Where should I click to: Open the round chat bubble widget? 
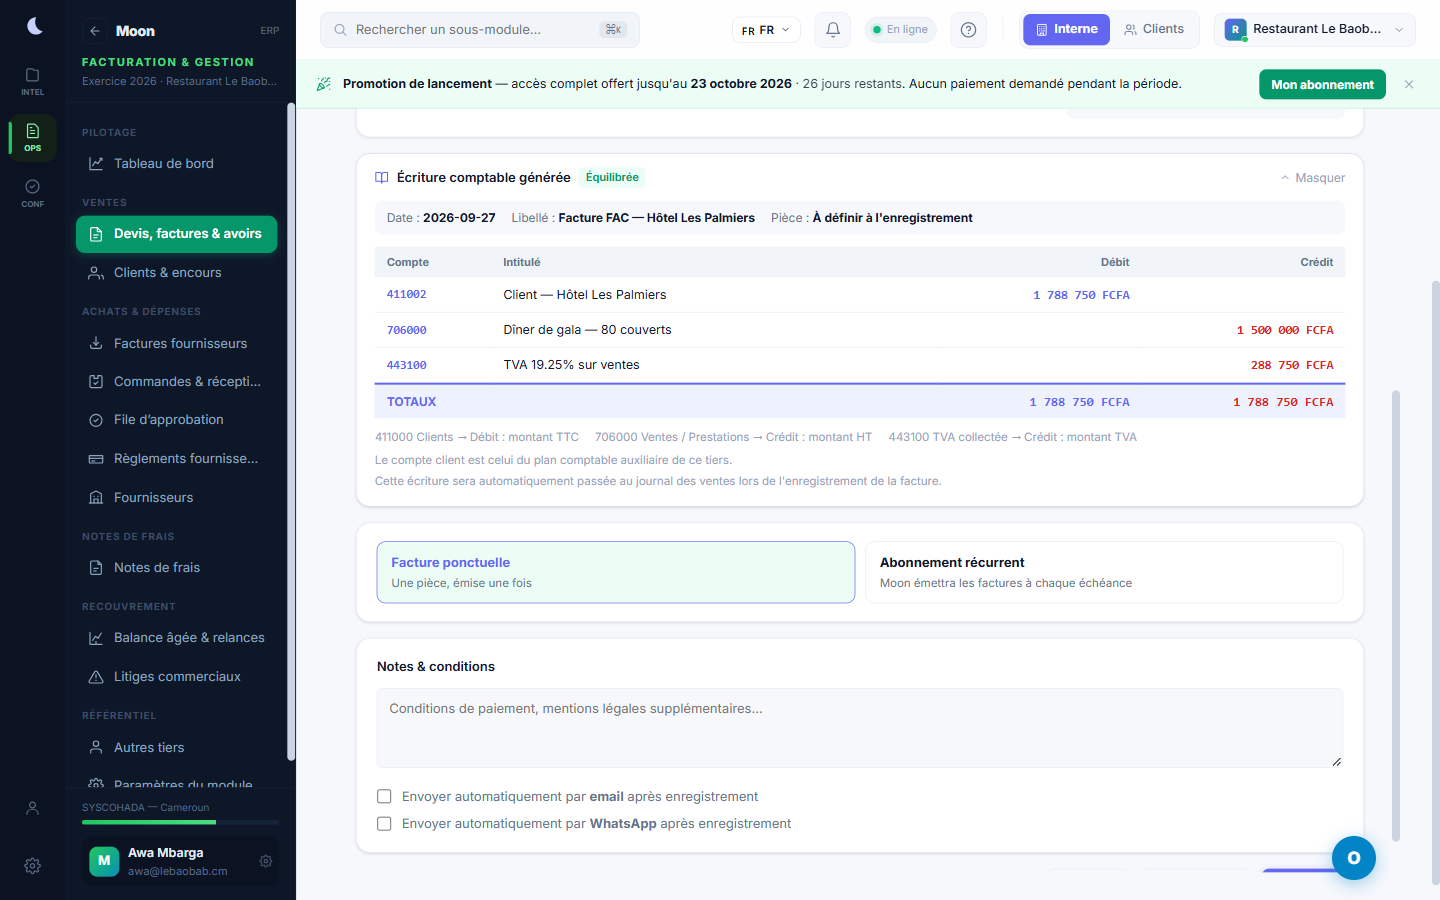coord(1354,858)
